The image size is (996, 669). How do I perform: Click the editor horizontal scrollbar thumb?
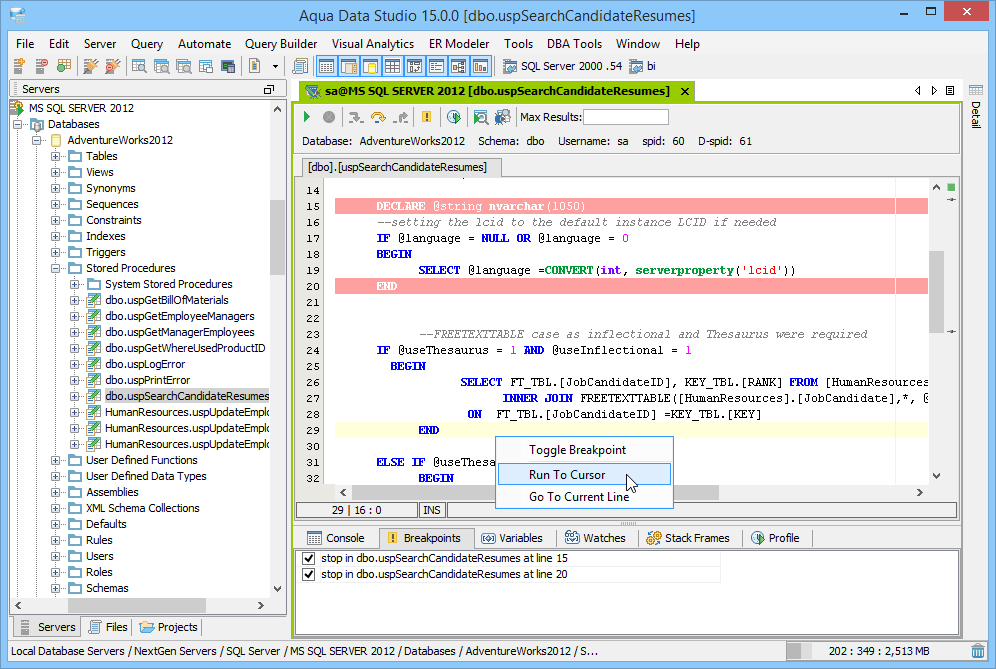tap(535, 492)
